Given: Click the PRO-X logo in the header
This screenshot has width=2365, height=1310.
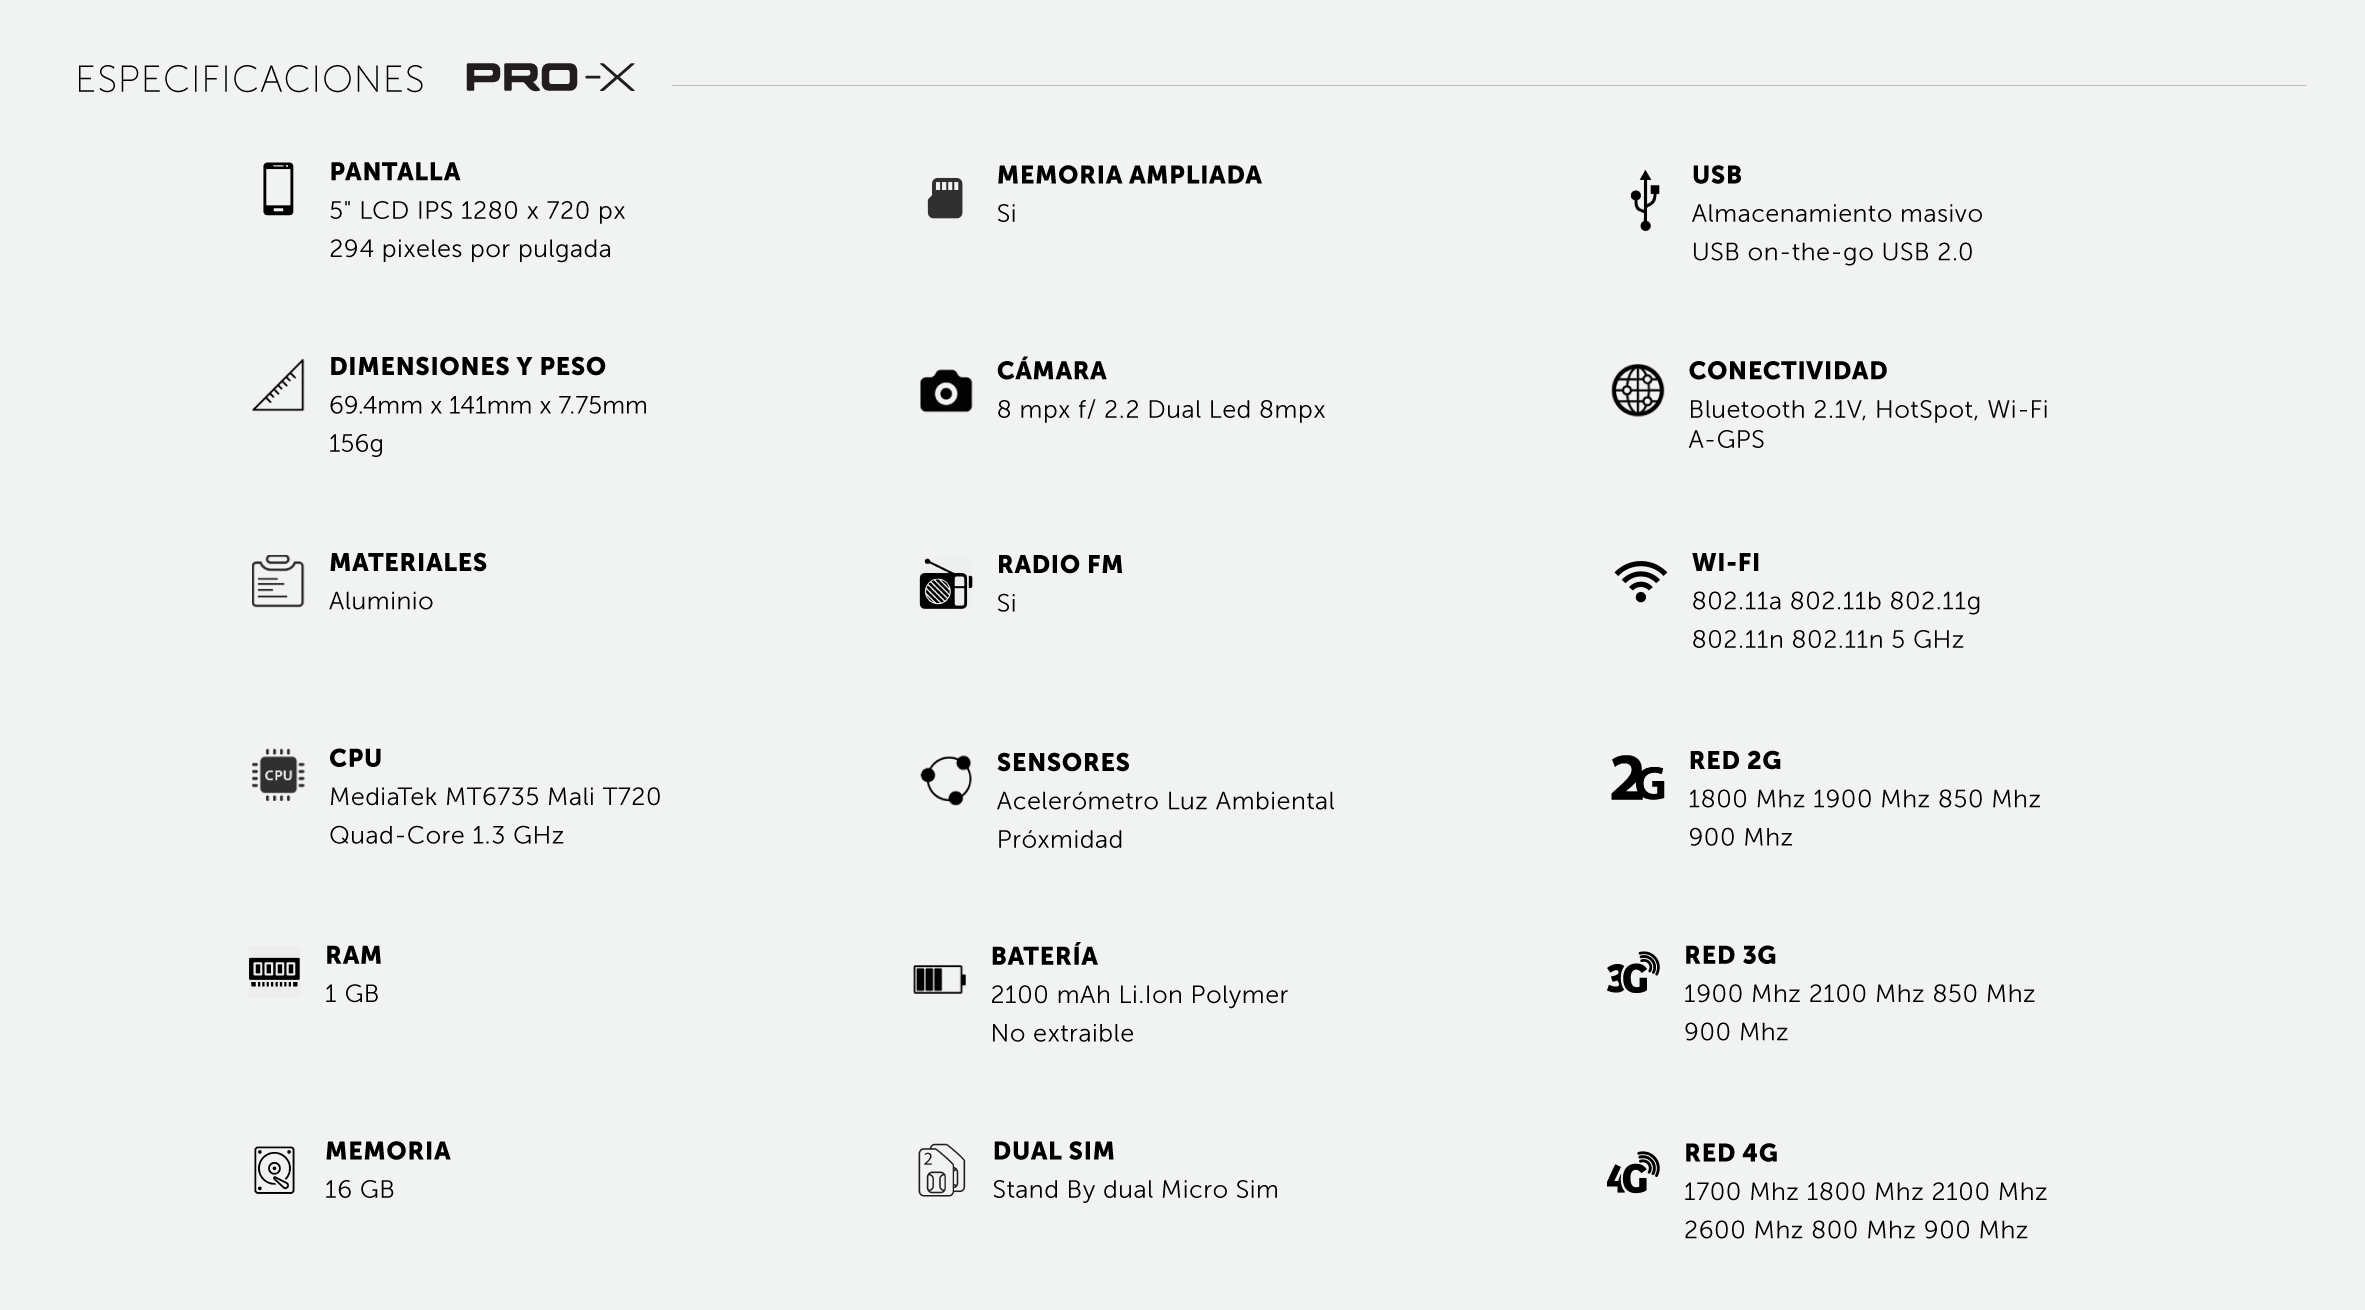Looking at the screenshot, I should coord(550,77).
